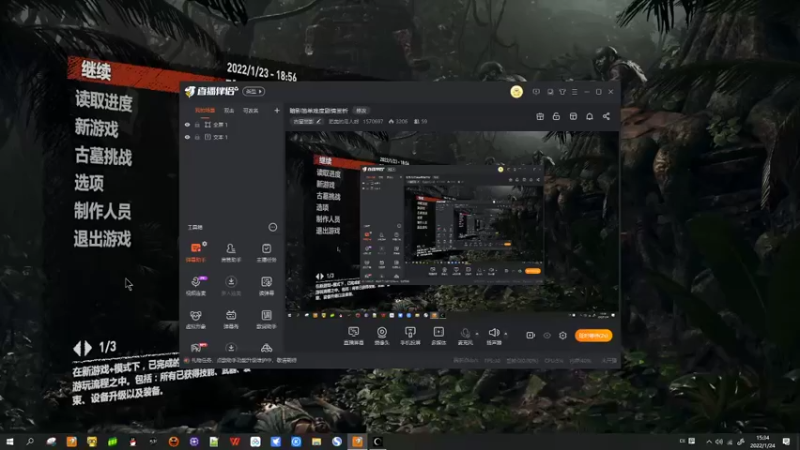Open the 互动助手 tool in toolbox

[266, 319]
